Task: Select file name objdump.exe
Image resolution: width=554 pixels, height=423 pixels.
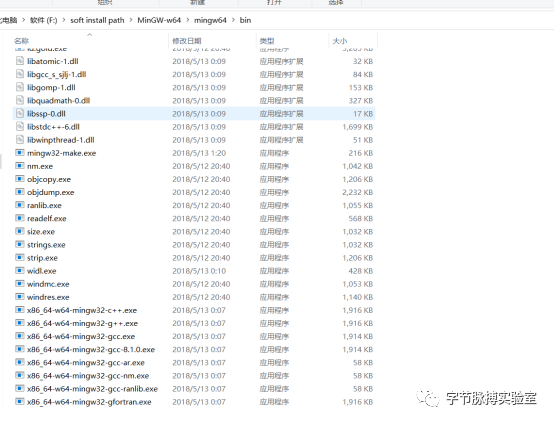Action: pos(51,192)
